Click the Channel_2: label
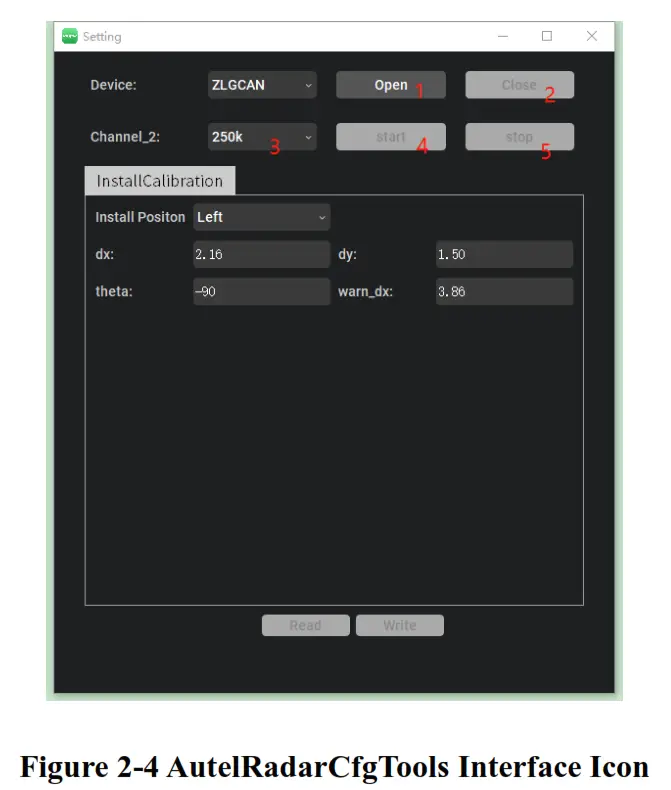The width and height of the screenshot is (671, 790). tap(125, 137)
